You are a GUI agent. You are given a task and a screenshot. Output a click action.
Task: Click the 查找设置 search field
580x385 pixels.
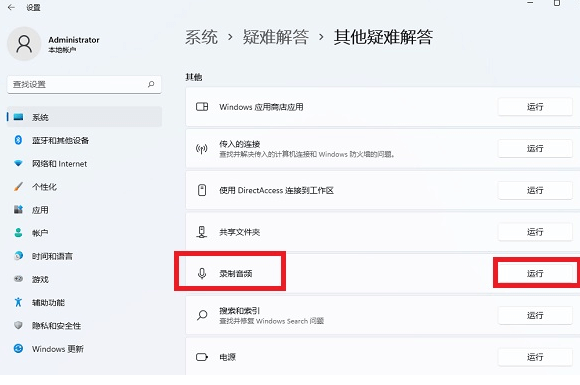pos(84,84)
